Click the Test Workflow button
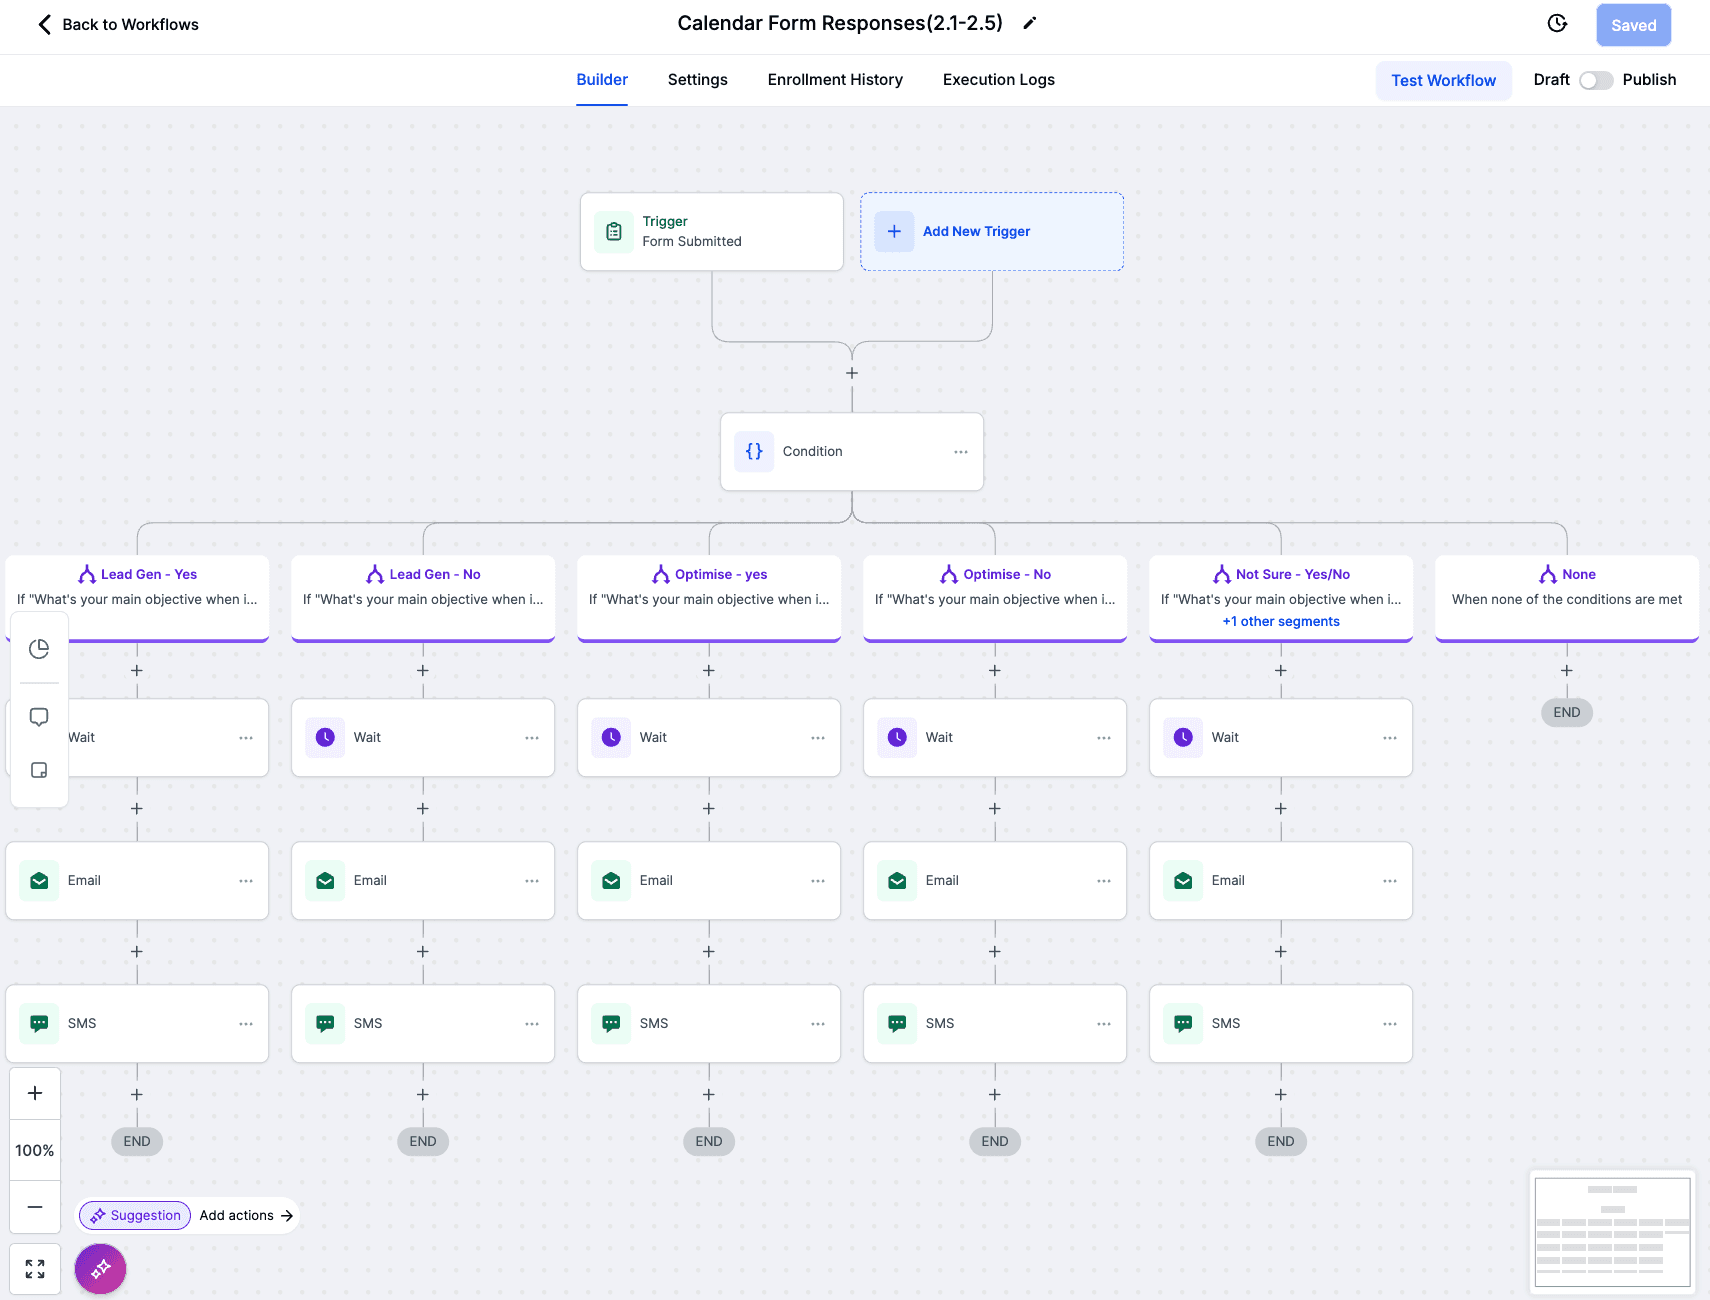Image resolution: width=1710 pixels, height=1300 pixels. pyautogui.click(x=1443, y=80)
